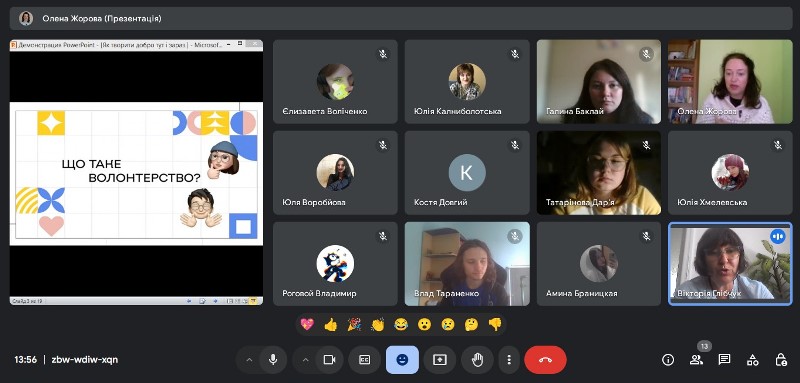Raise your hand in the meeting
Screen dimensions: 800x383
pyautogui.click(x=477, y=360)
